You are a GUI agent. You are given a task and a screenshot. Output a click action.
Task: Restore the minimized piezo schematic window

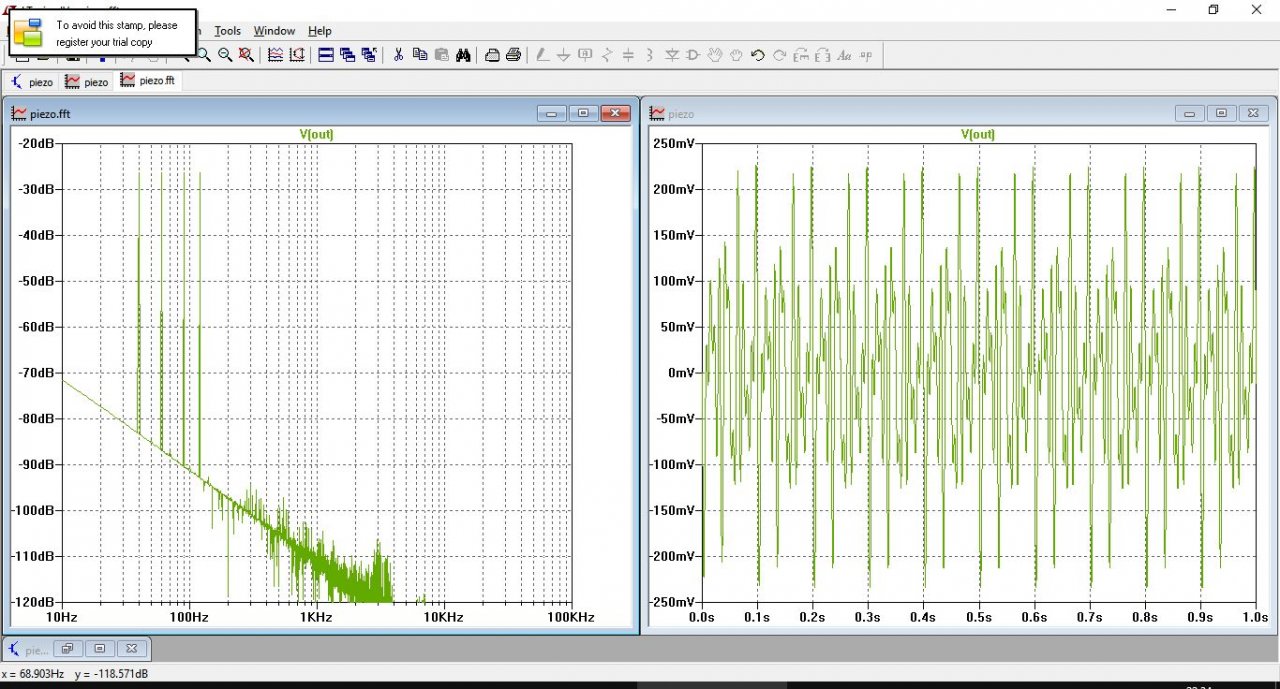click(68, 648)
